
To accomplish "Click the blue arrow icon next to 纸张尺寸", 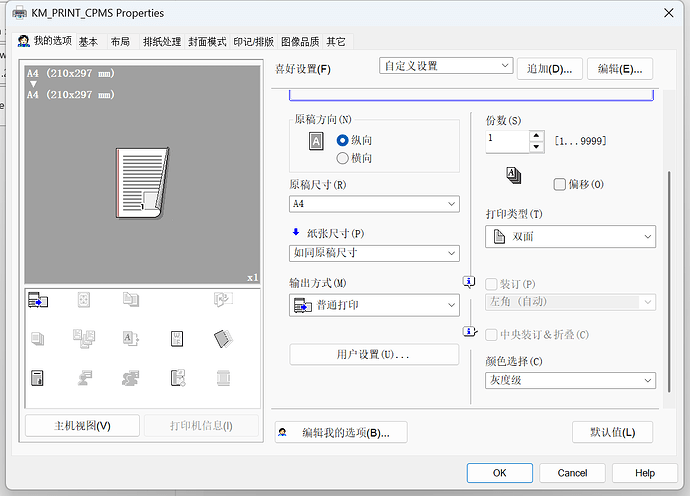I will [296, 232].
